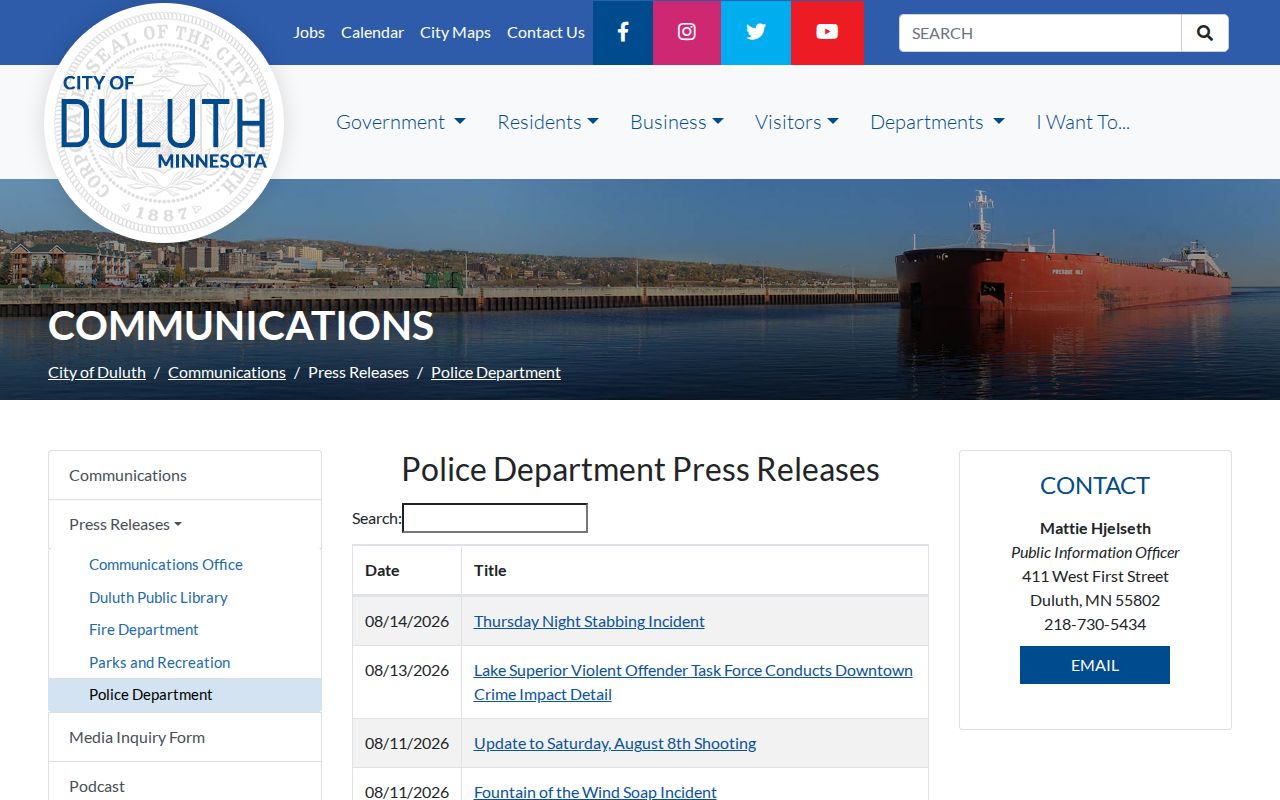Sort the table by Date column header
1280x800 pixels.
coord(407,570)
